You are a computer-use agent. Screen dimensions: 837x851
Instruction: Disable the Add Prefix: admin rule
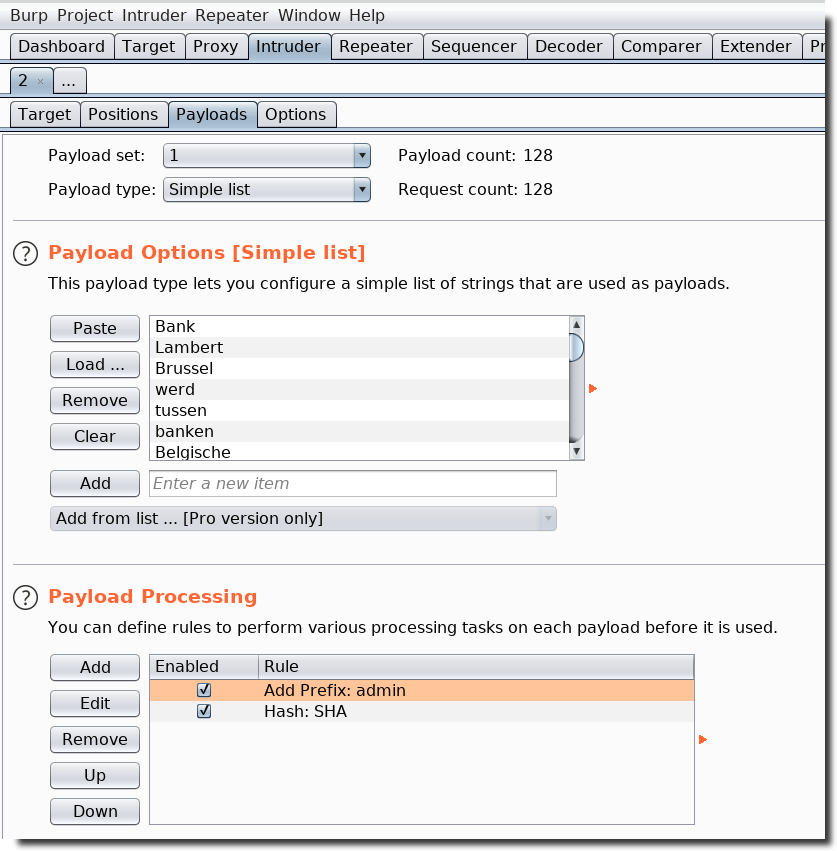(204, 691)
